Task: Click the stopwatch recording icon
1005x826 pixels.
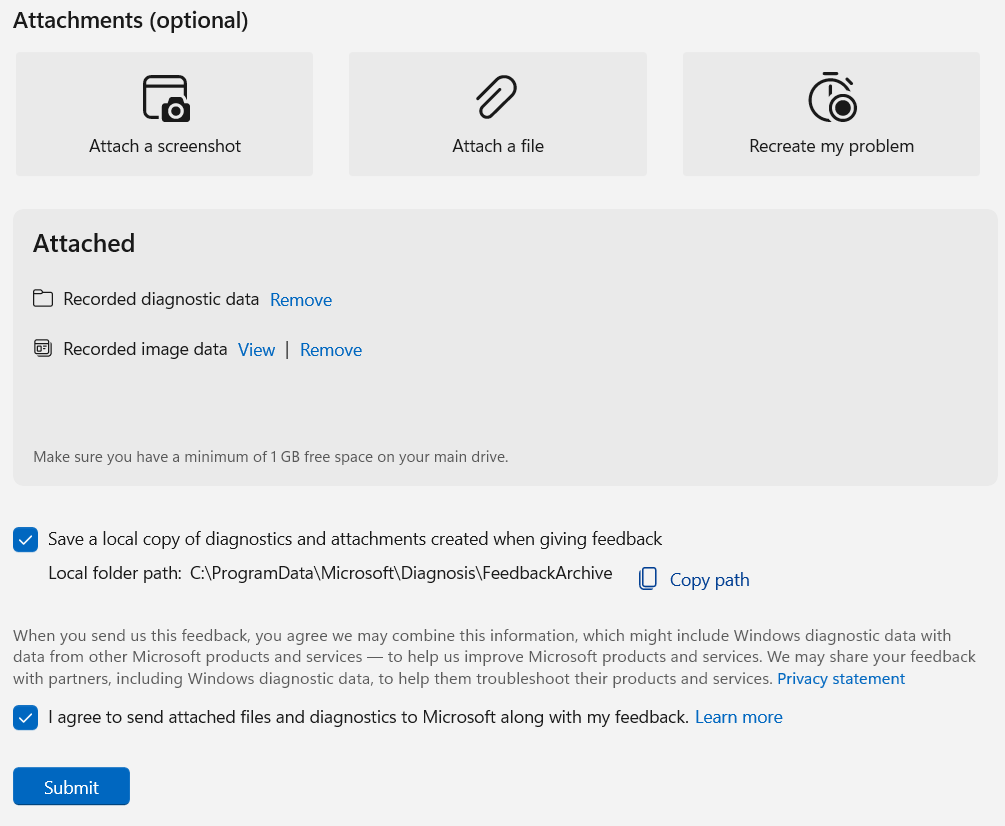Action: point(832,98)
